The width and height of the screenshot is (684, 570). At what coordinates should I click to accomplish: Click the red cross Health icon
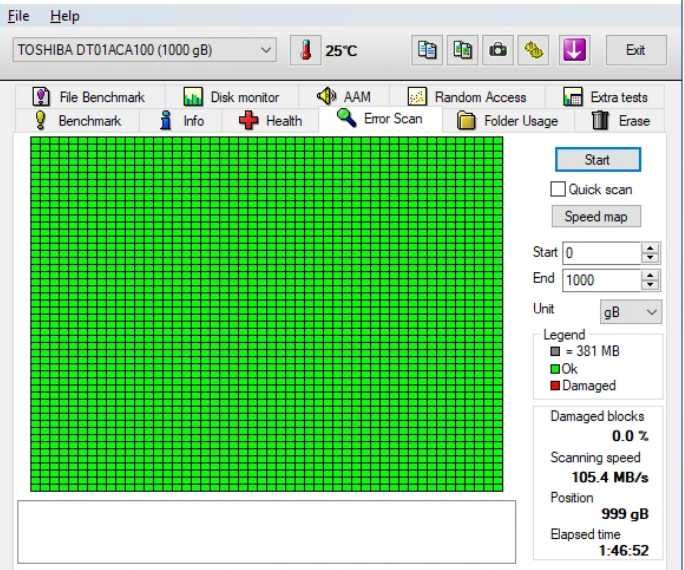tap(249, 120)
